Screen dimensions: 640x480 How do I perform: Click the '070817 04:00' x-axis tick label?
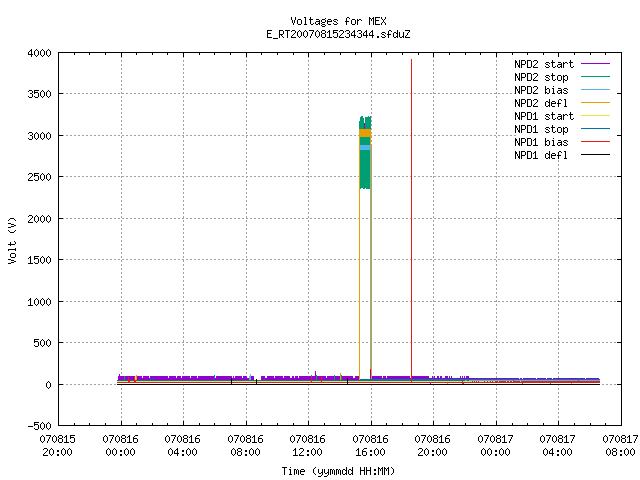pyautogui.click(x=557, y=446)
